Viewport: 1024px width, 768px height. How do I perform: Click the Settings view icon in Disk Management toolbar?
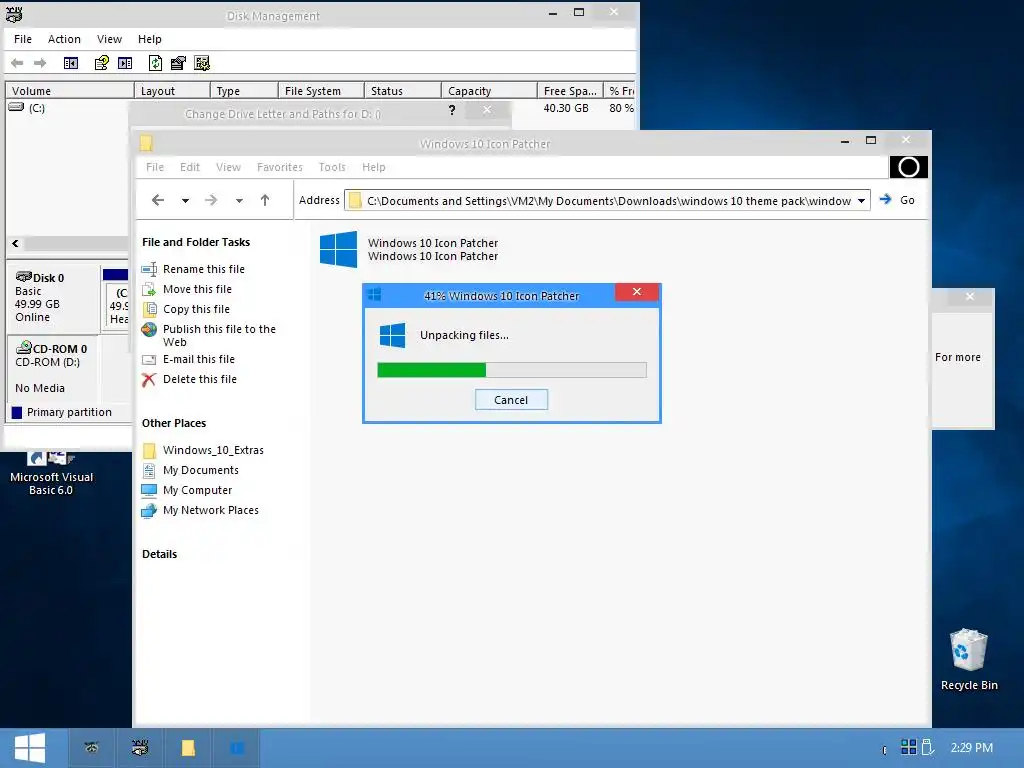point(202,63)
